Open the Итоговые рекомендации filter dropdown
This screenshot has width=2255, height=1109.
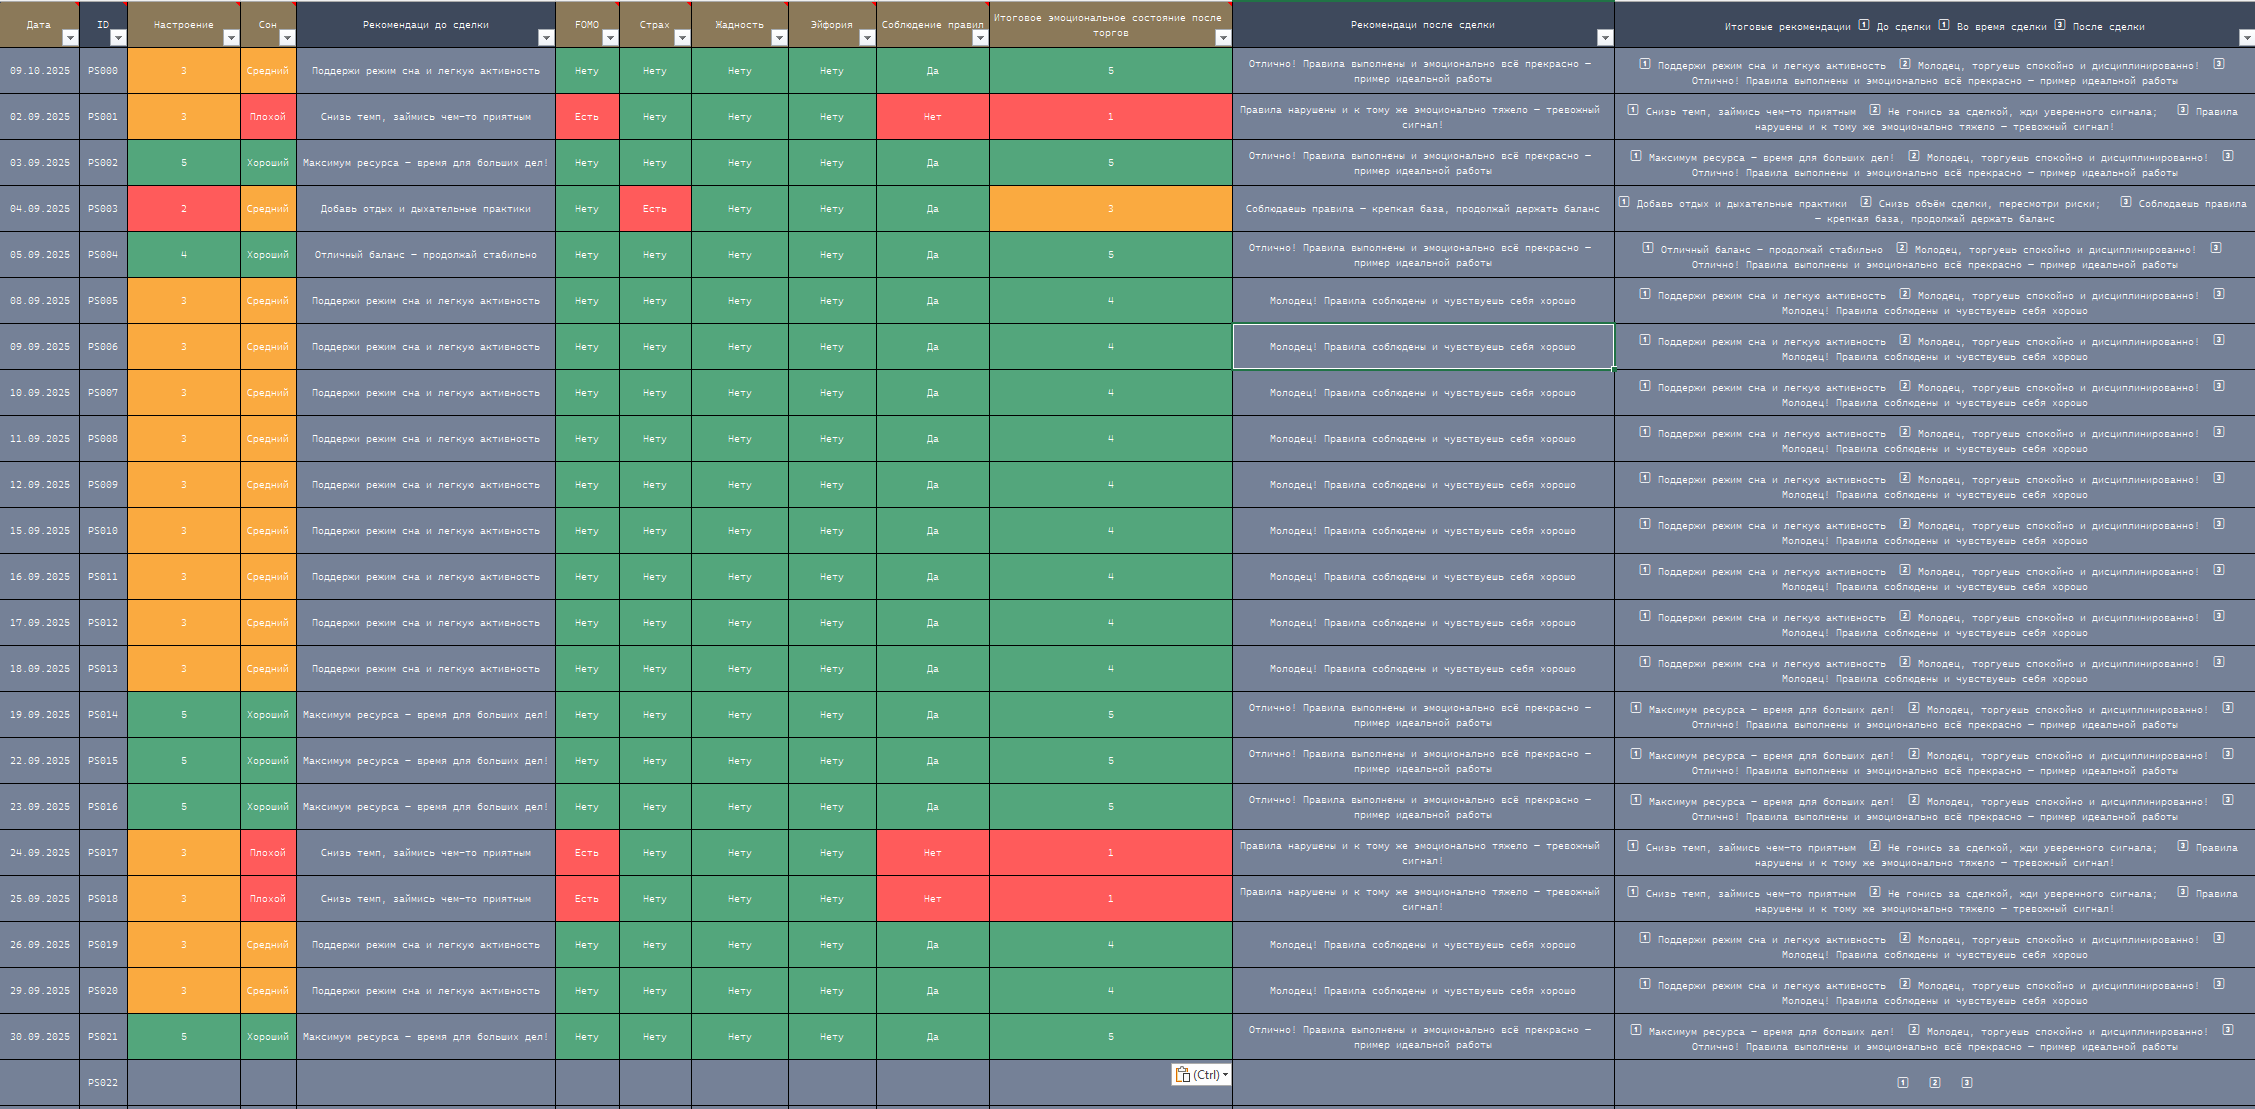coord(2246,38)
